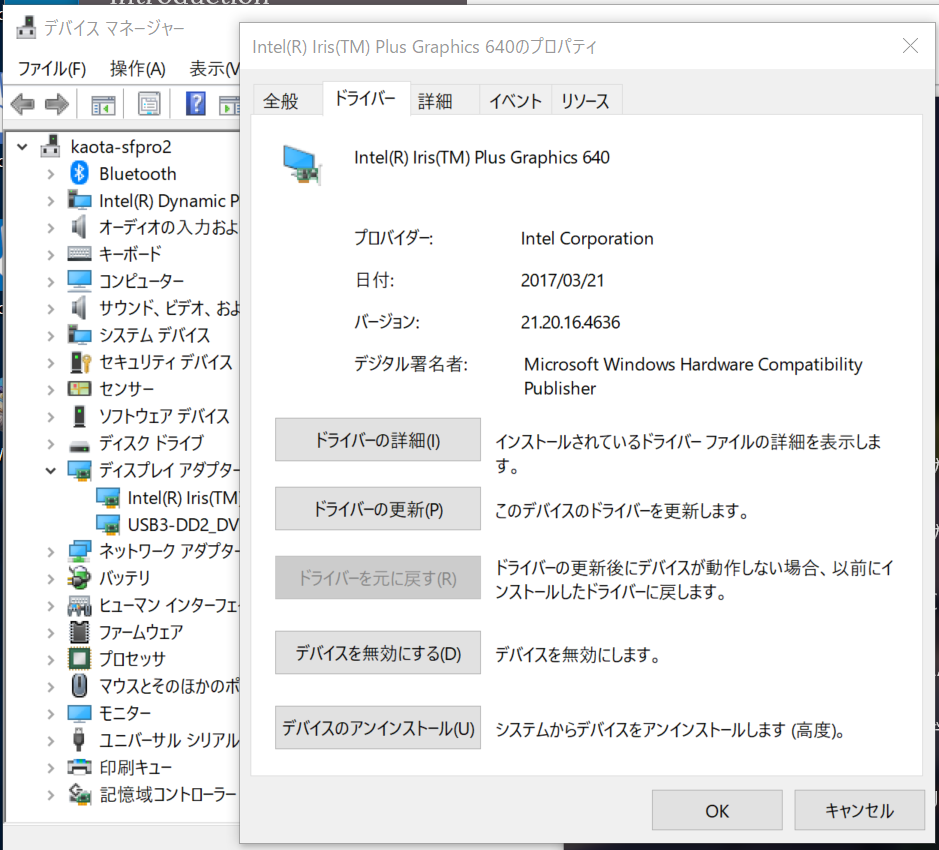
Task: Click the network adapter icon for ネットワーク アダプター
Action: click(x=79, y=550)
